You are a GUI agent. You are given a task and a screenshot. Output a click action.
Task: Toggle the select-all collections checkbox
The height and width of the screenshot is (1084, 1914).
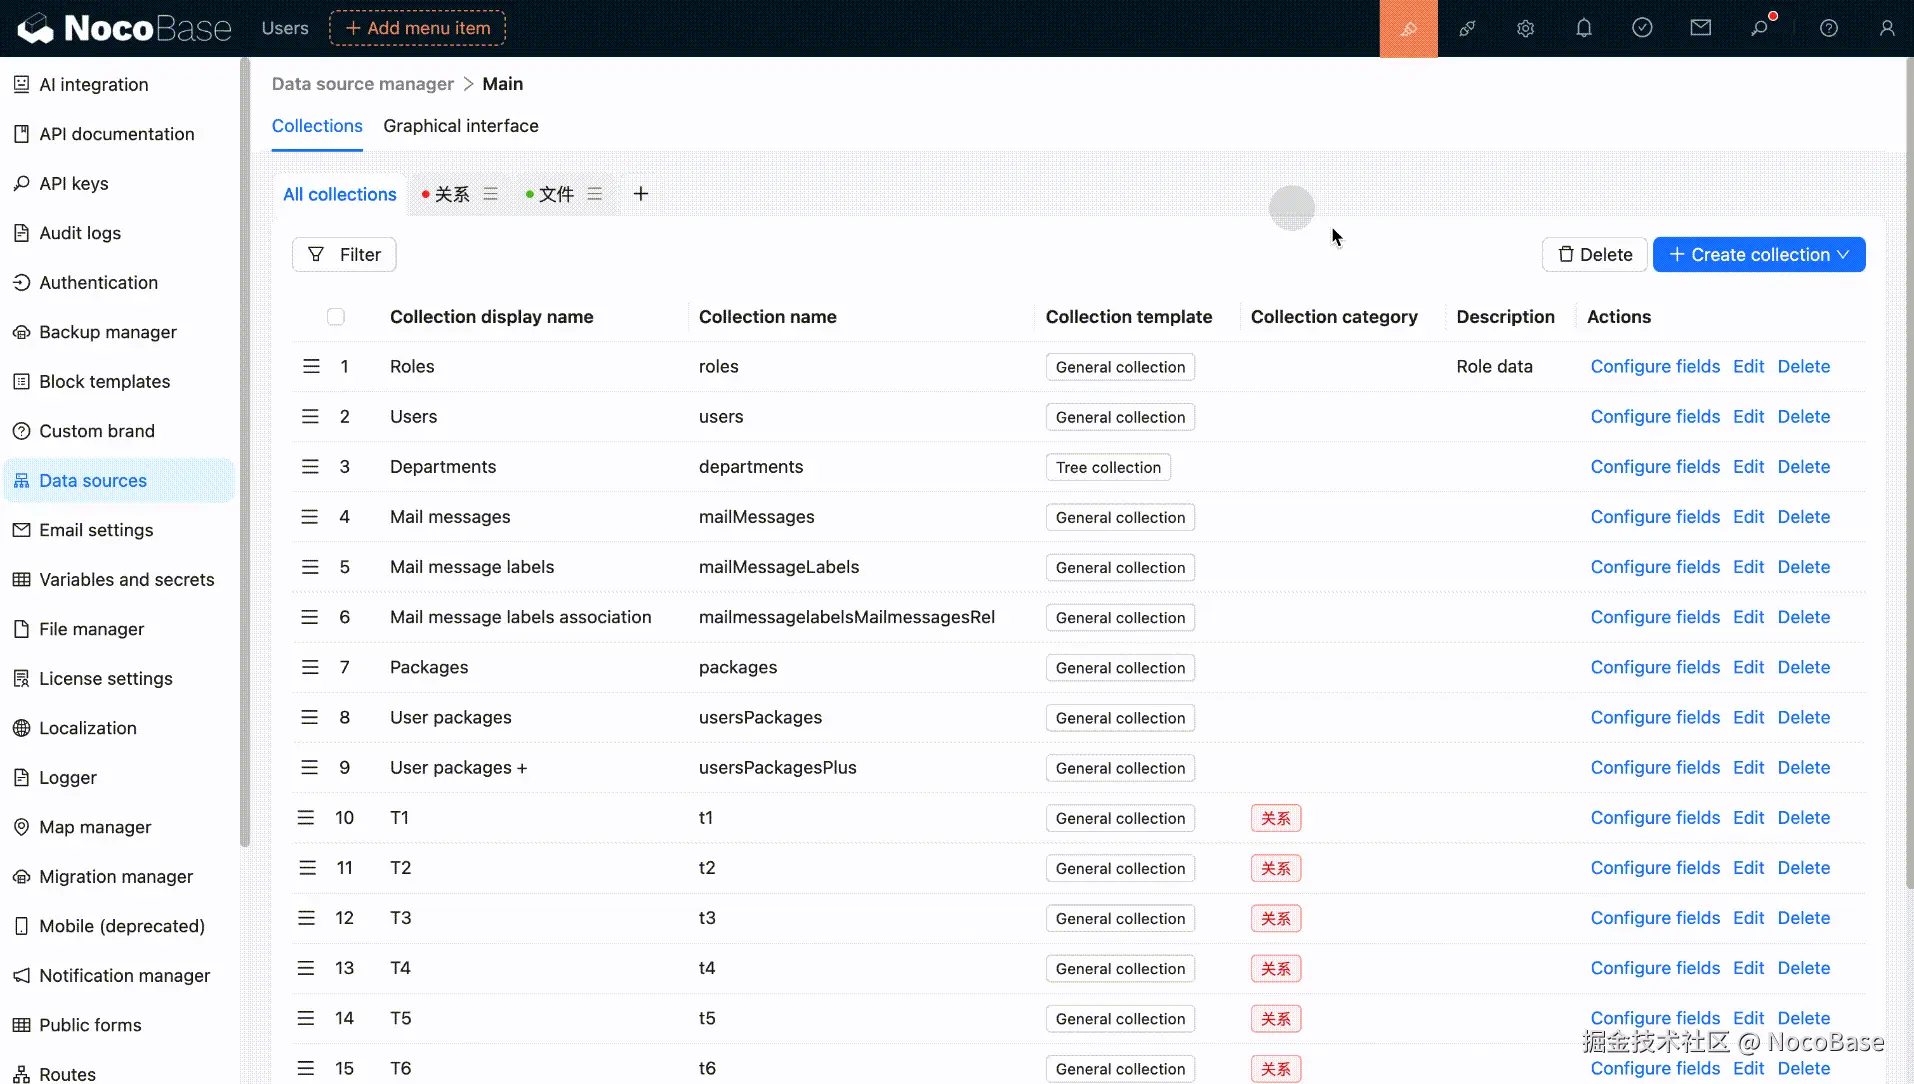click(336, 317)
